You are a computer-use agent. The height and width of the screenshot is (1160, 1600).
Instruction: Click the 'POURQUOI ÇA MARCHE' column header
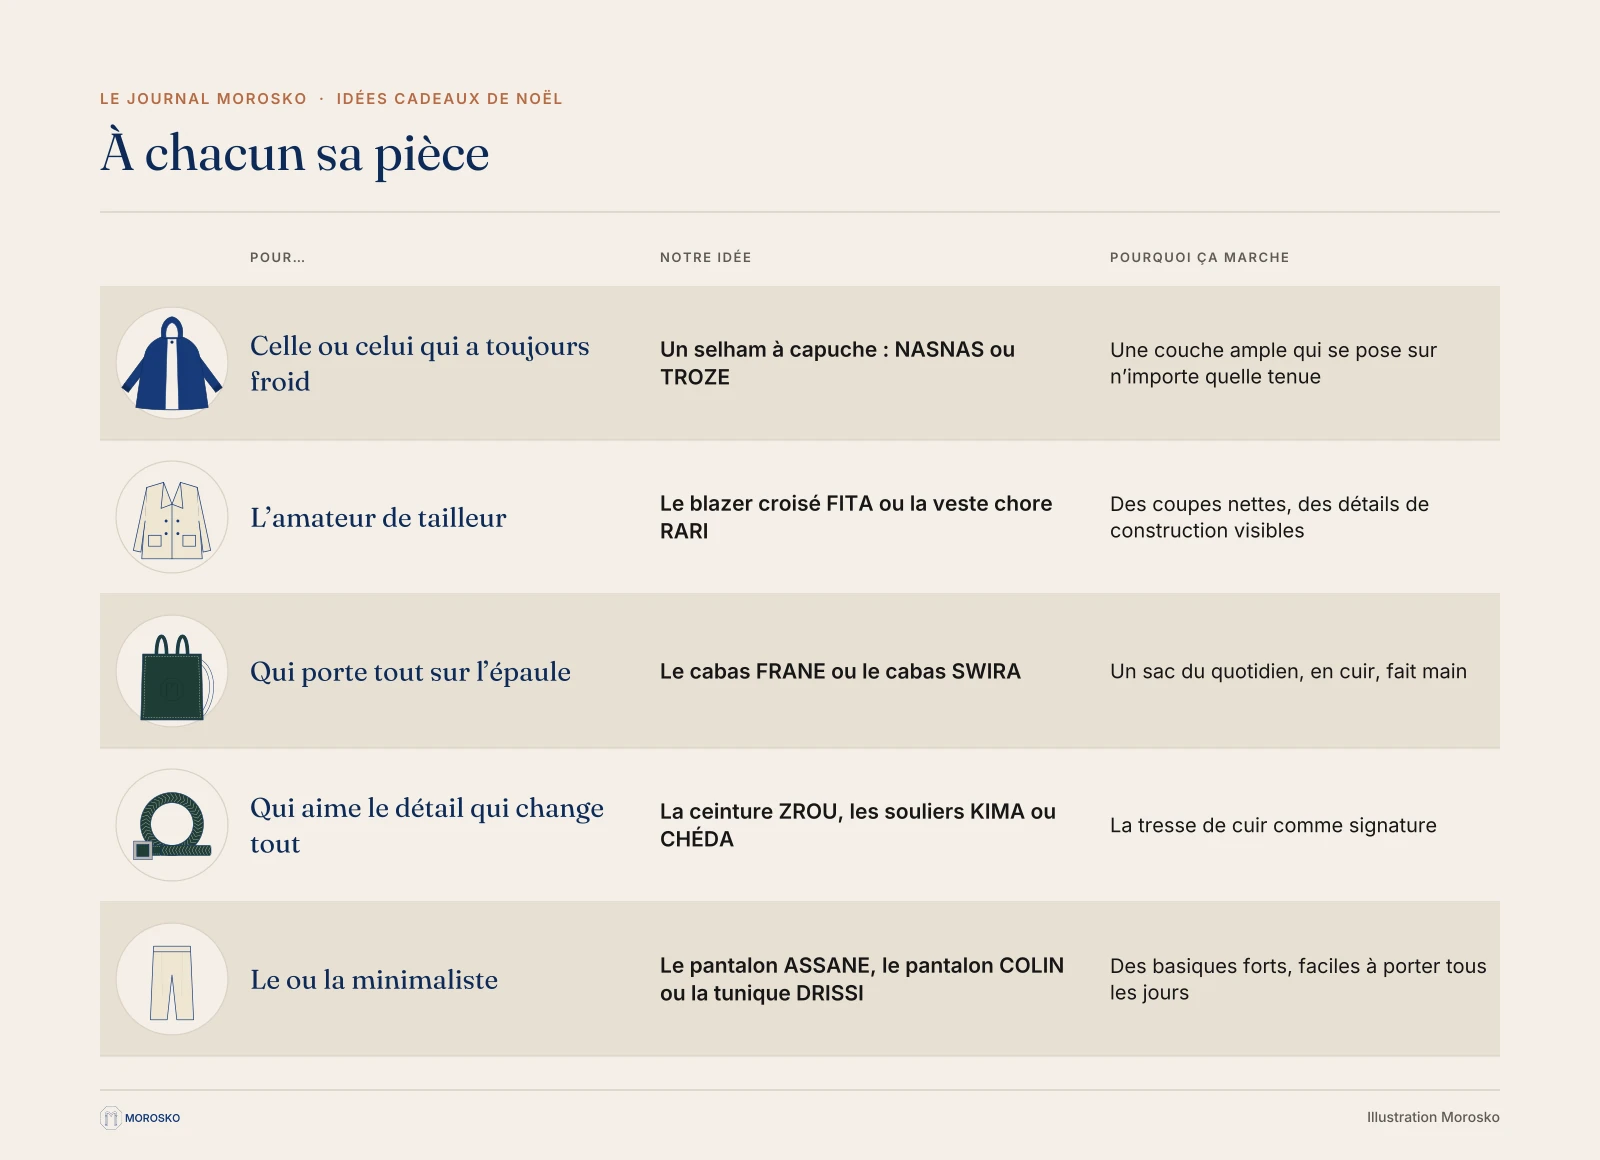(x=1200, y=258)
